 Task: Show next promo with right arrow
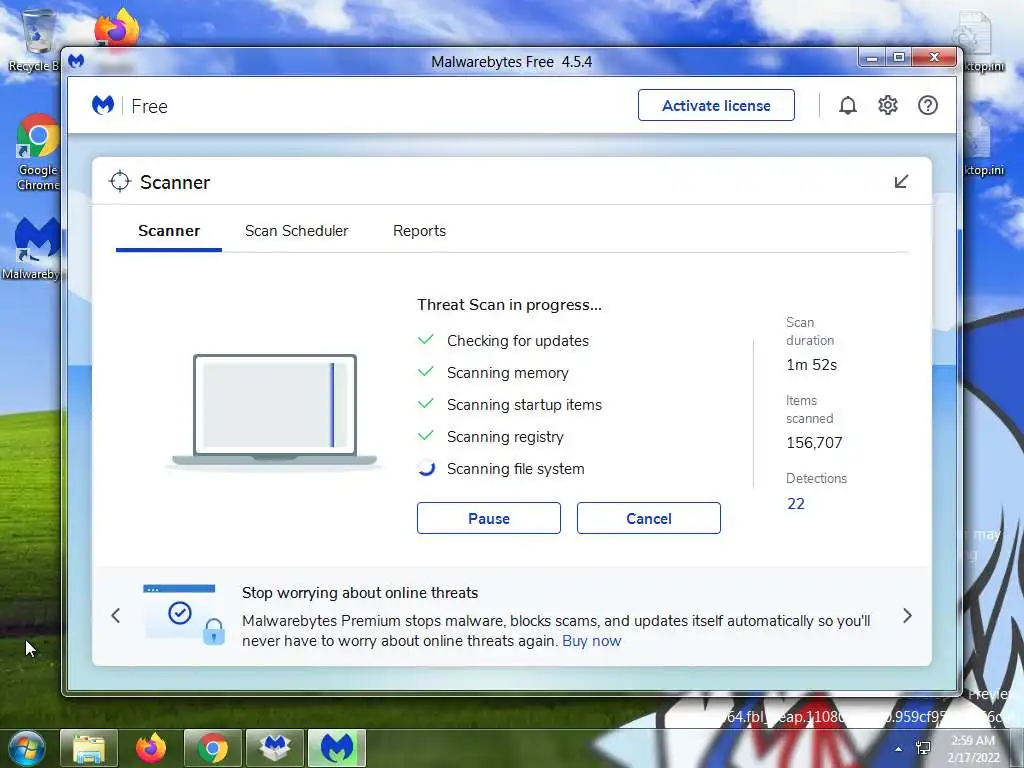[907, 615]
